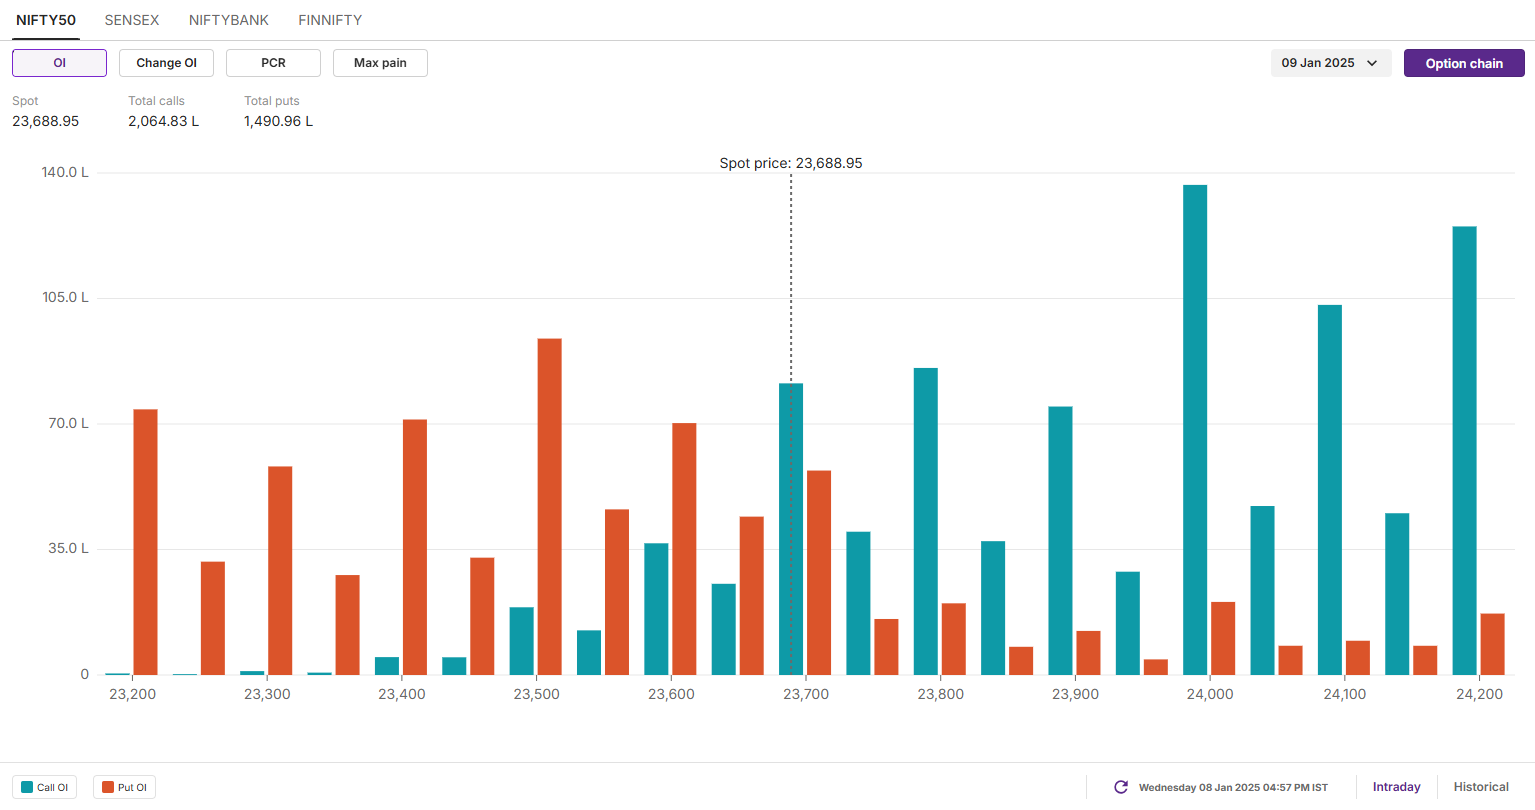Image resolution: width=1535 pixels, height=810 pixels.
Task: Click the 23,500 strike Call OI bar
Action: click(521, 641)
